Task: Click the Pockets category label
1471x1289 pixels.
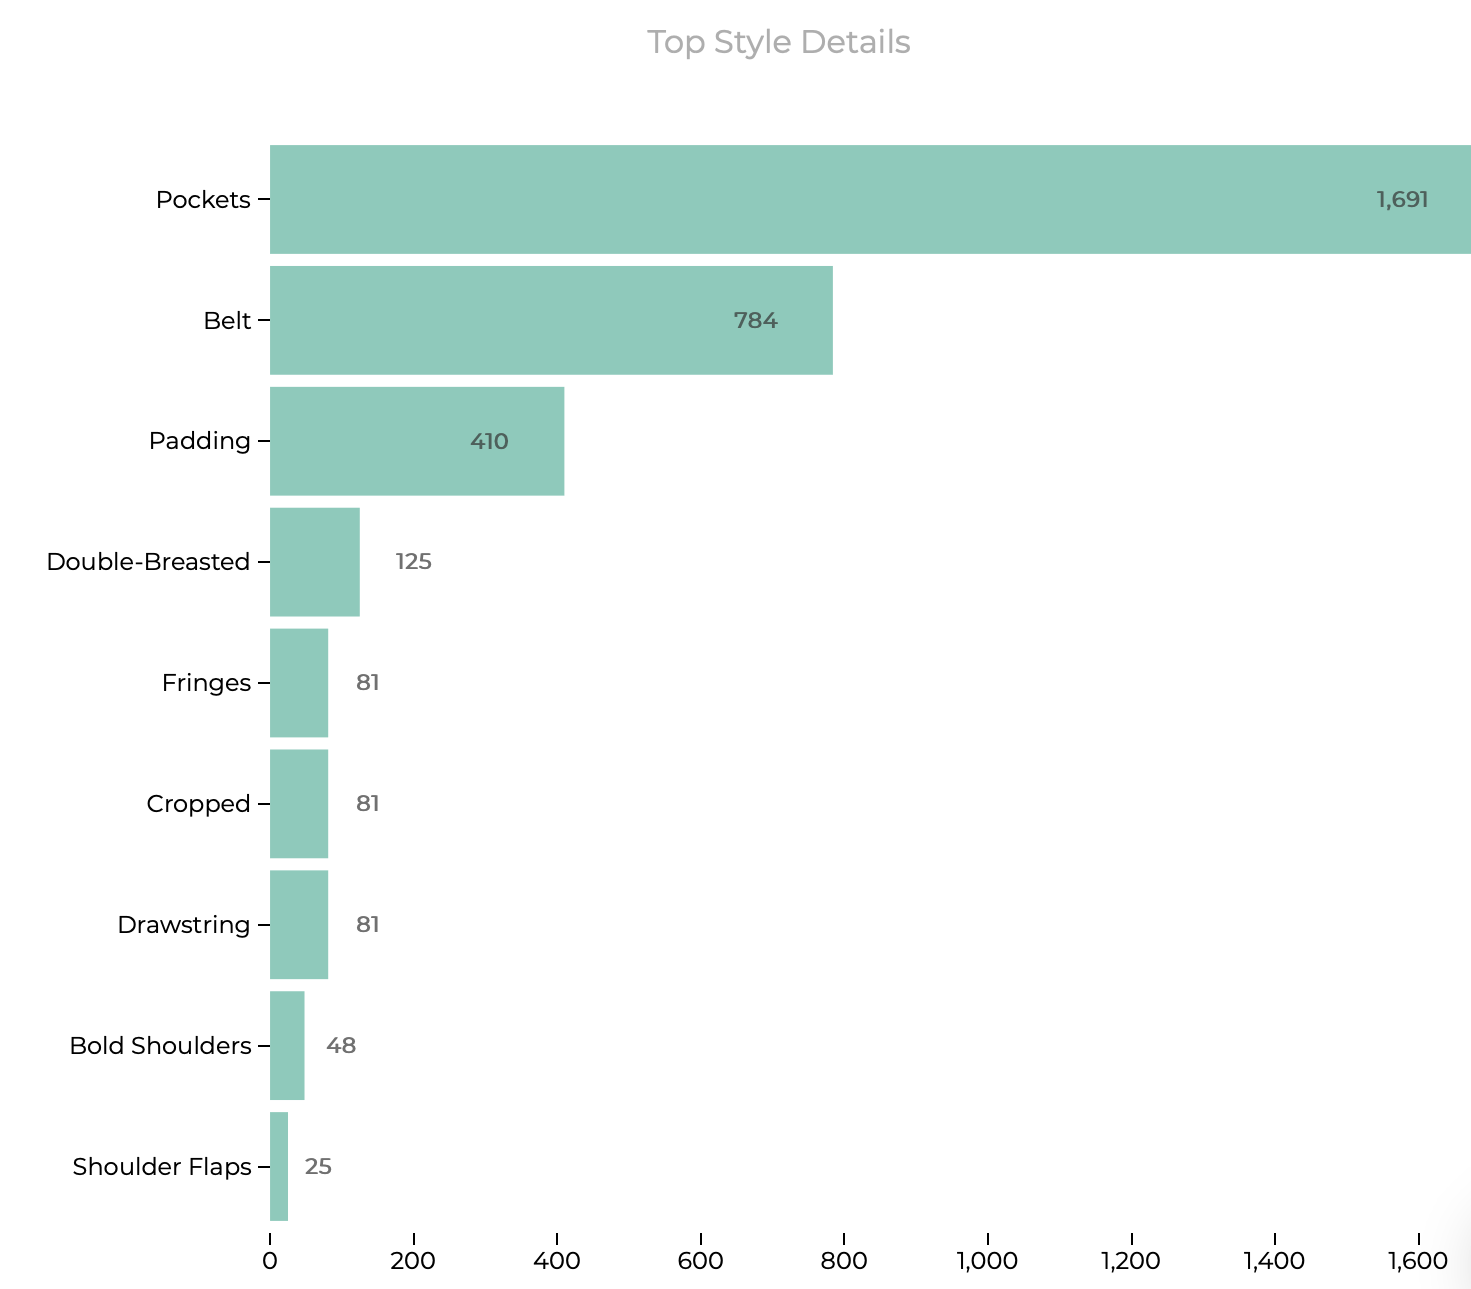Action: pyautogui.click(x=203, y=200)
